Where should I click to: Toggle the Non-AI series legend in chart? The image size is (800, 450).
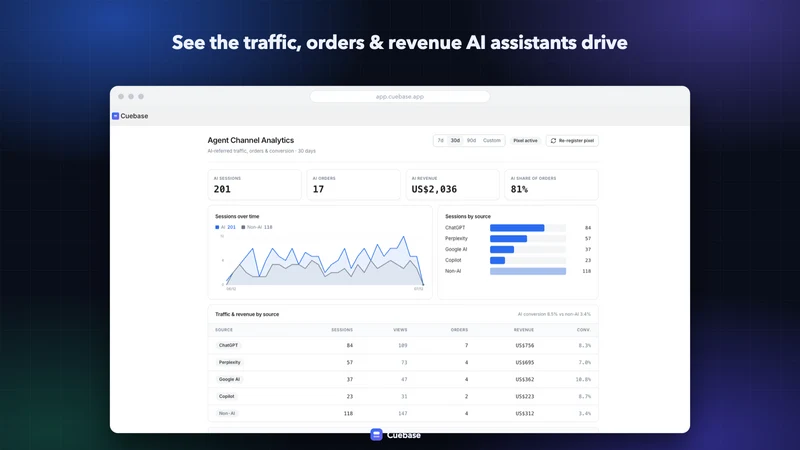click(257, 227)
